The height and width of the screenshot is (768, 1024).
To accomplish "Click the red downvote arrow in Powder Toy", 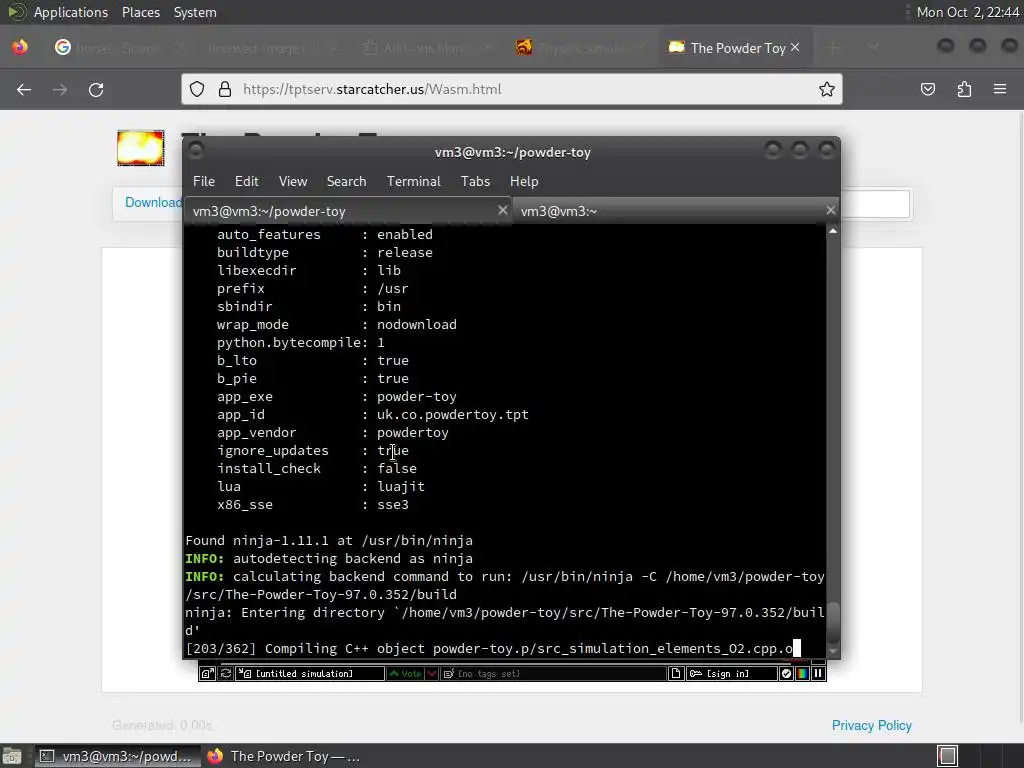I will (x=432, y=673).
